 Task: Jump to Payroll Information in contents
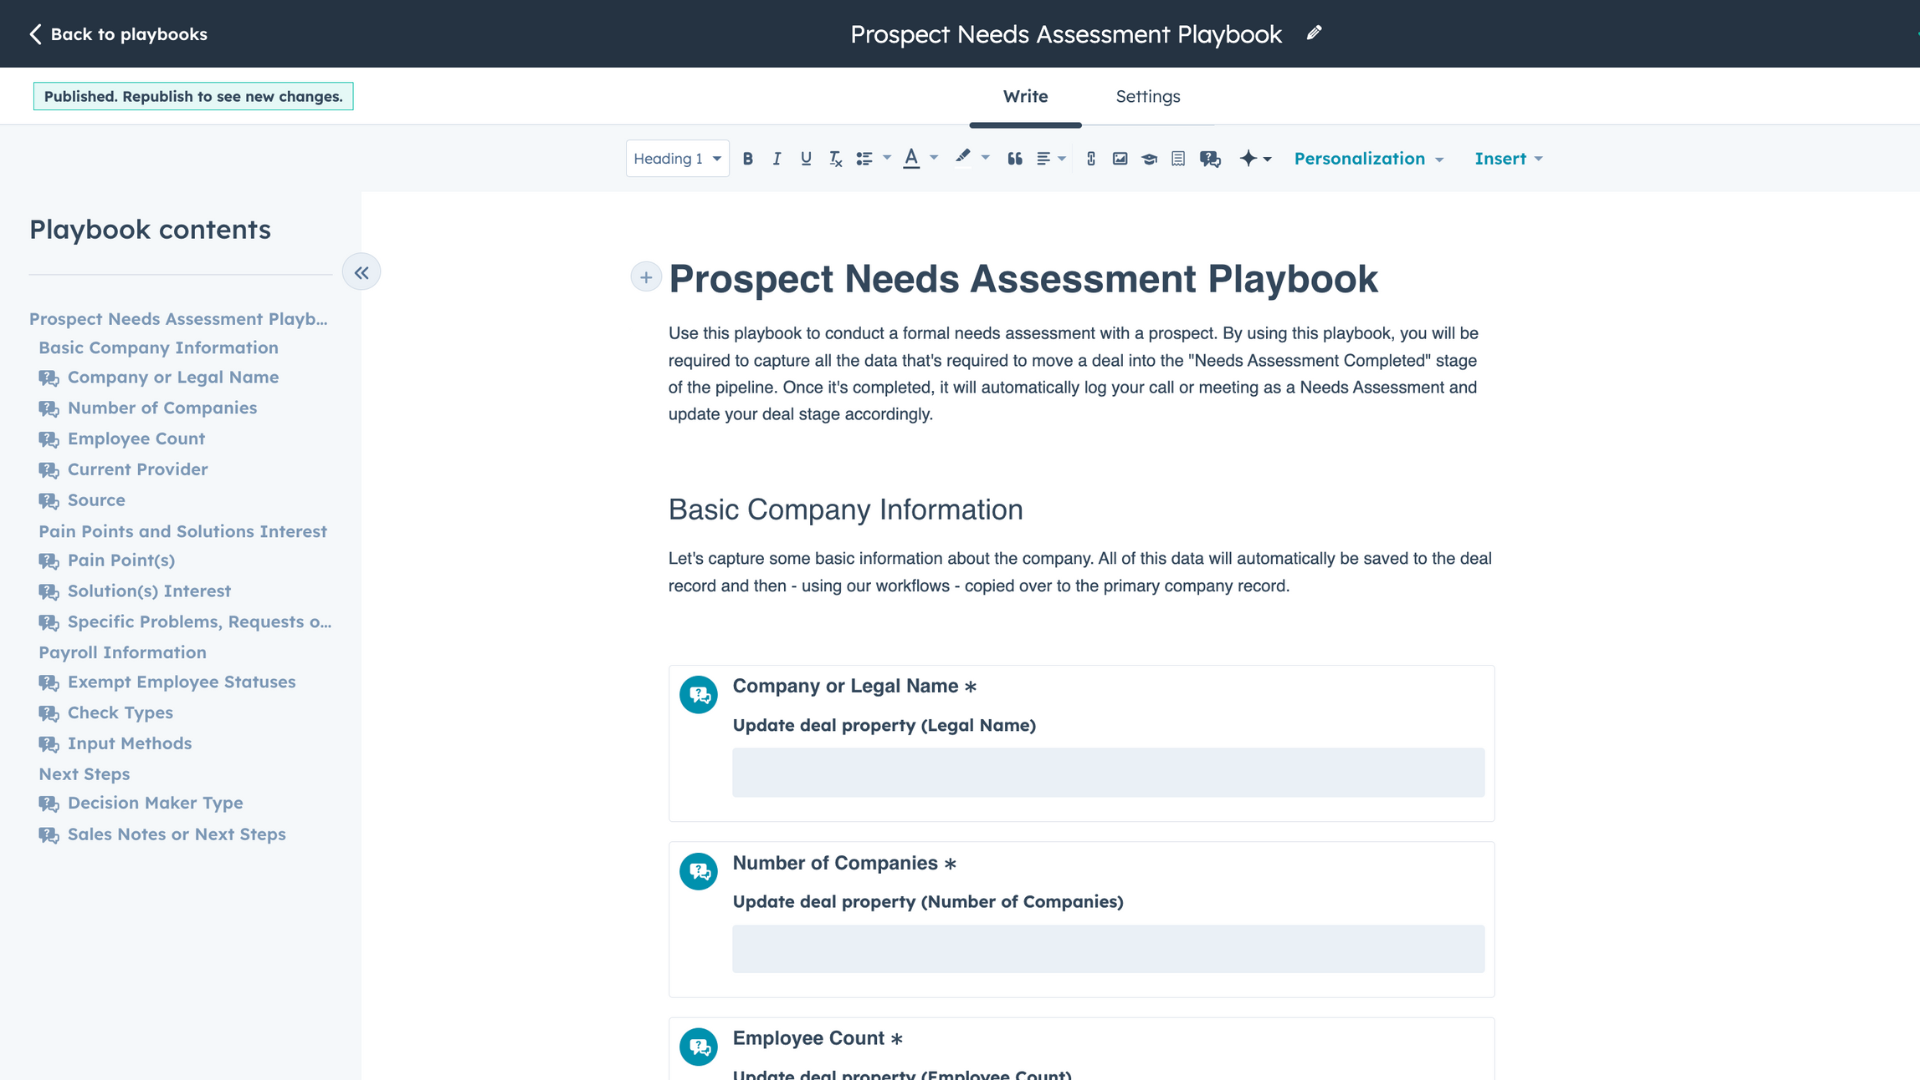coord(122,652)
